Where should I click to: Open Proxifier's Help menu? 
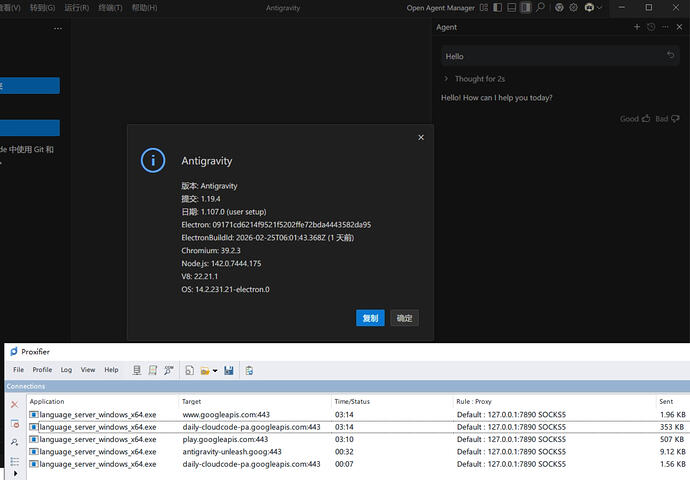pyautogui.click(x=111, y=370)
